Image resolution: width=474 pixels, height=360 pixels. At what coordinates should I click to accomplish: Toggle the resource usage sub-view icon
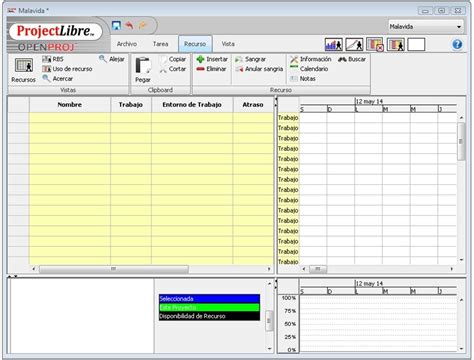[x=396, y=44]
